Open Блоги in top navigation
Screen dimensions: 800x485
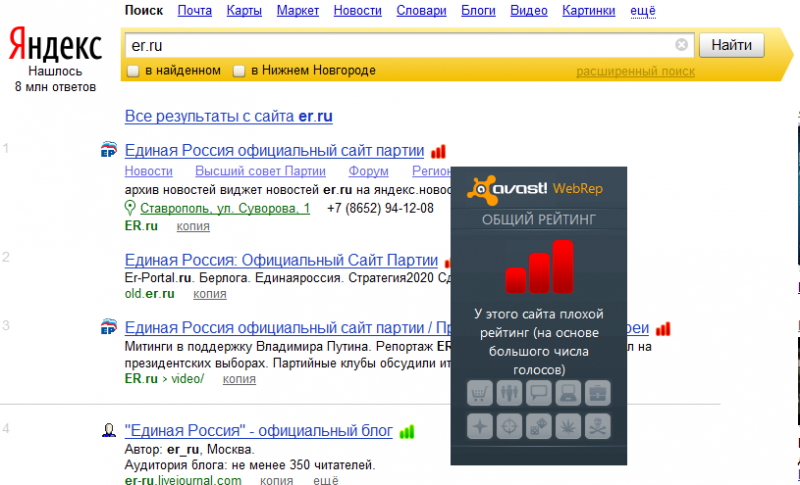(x=478, y=11)
